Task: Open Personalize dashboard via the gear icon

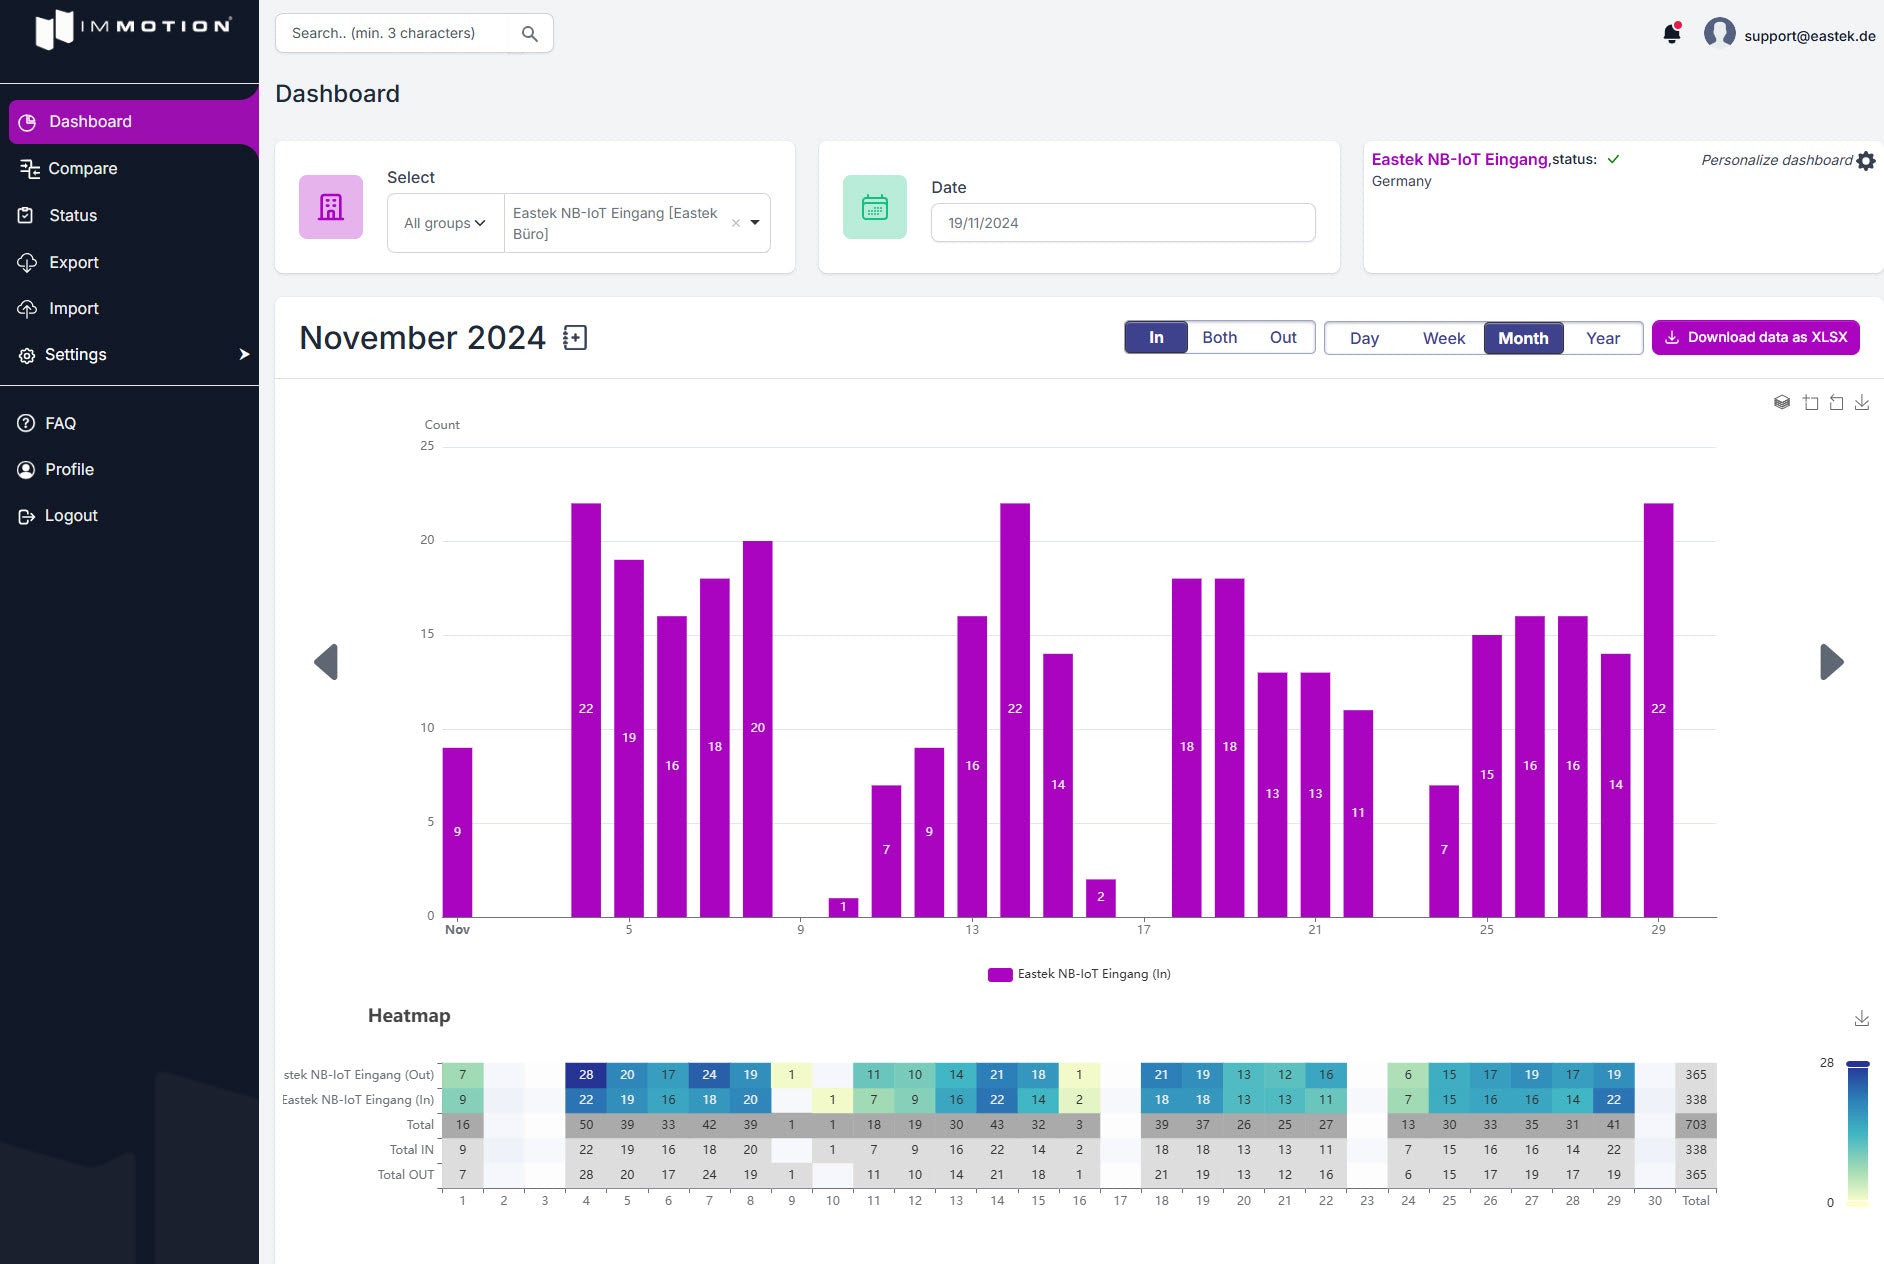Action: click(1866, 161)
